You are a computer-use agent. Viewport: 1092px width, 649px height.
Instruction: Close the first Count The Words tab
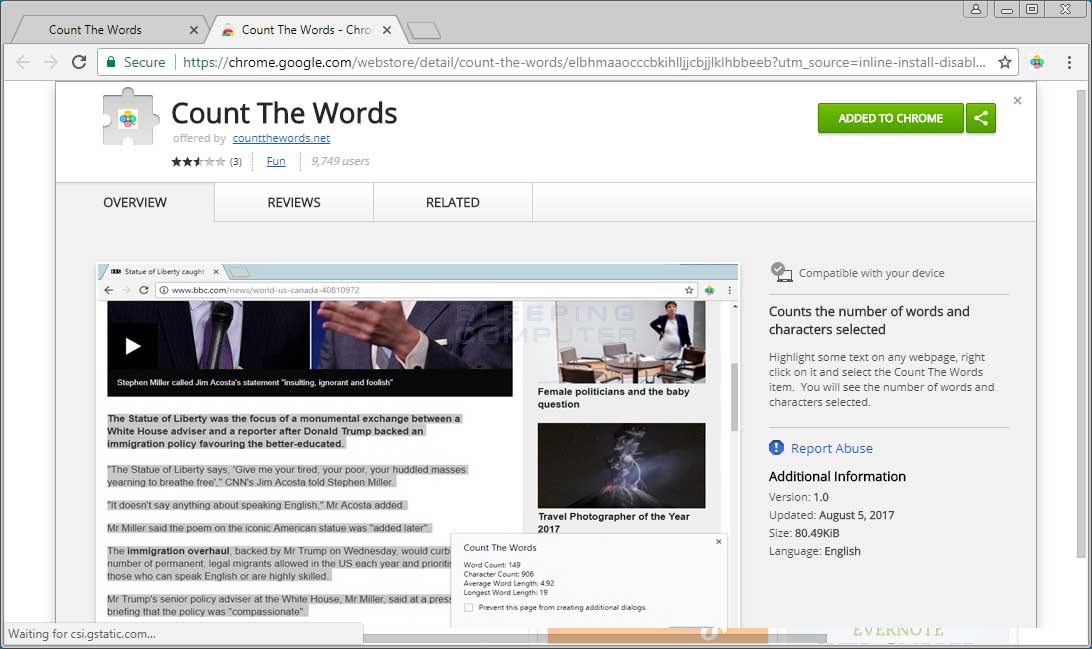coord(194,30)
